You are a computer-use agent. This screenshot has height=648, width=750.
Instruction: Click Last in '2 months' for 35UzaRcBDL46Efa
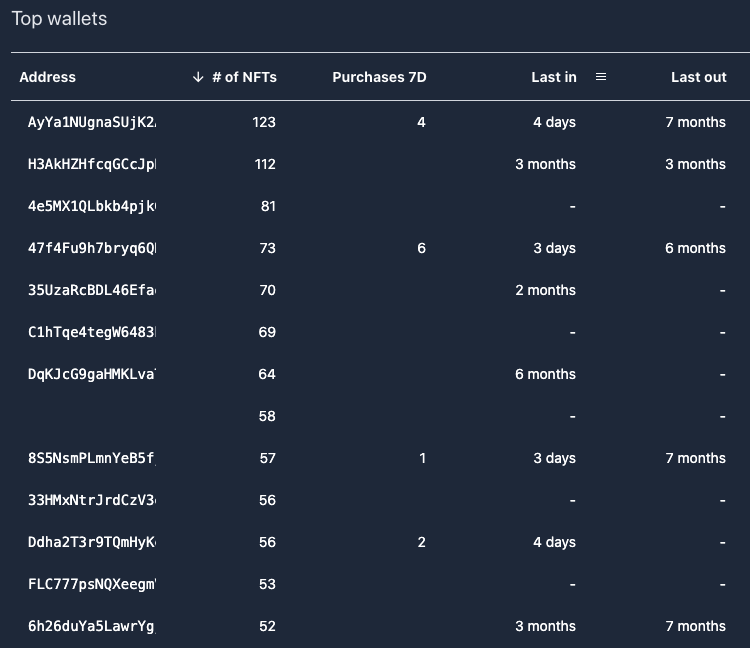coord(545,290)
